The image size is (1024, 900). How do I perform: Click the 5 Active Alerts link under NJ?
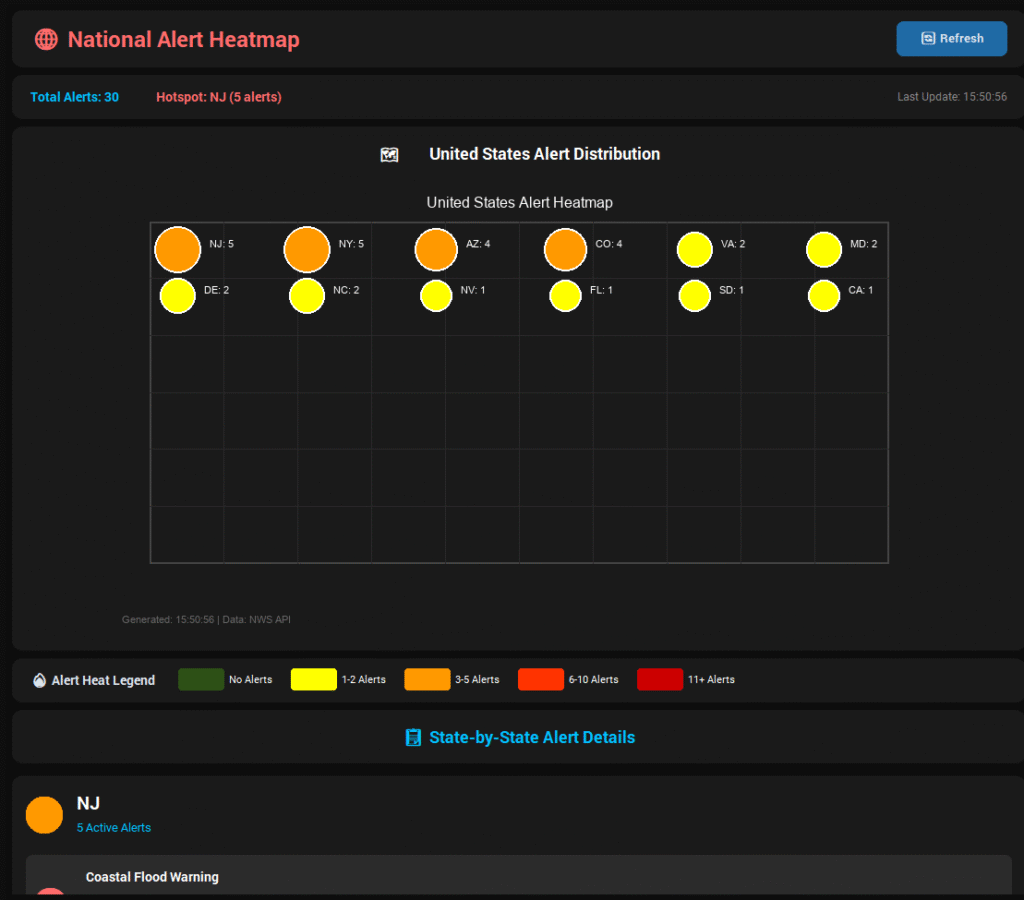[x=114, y=828]
